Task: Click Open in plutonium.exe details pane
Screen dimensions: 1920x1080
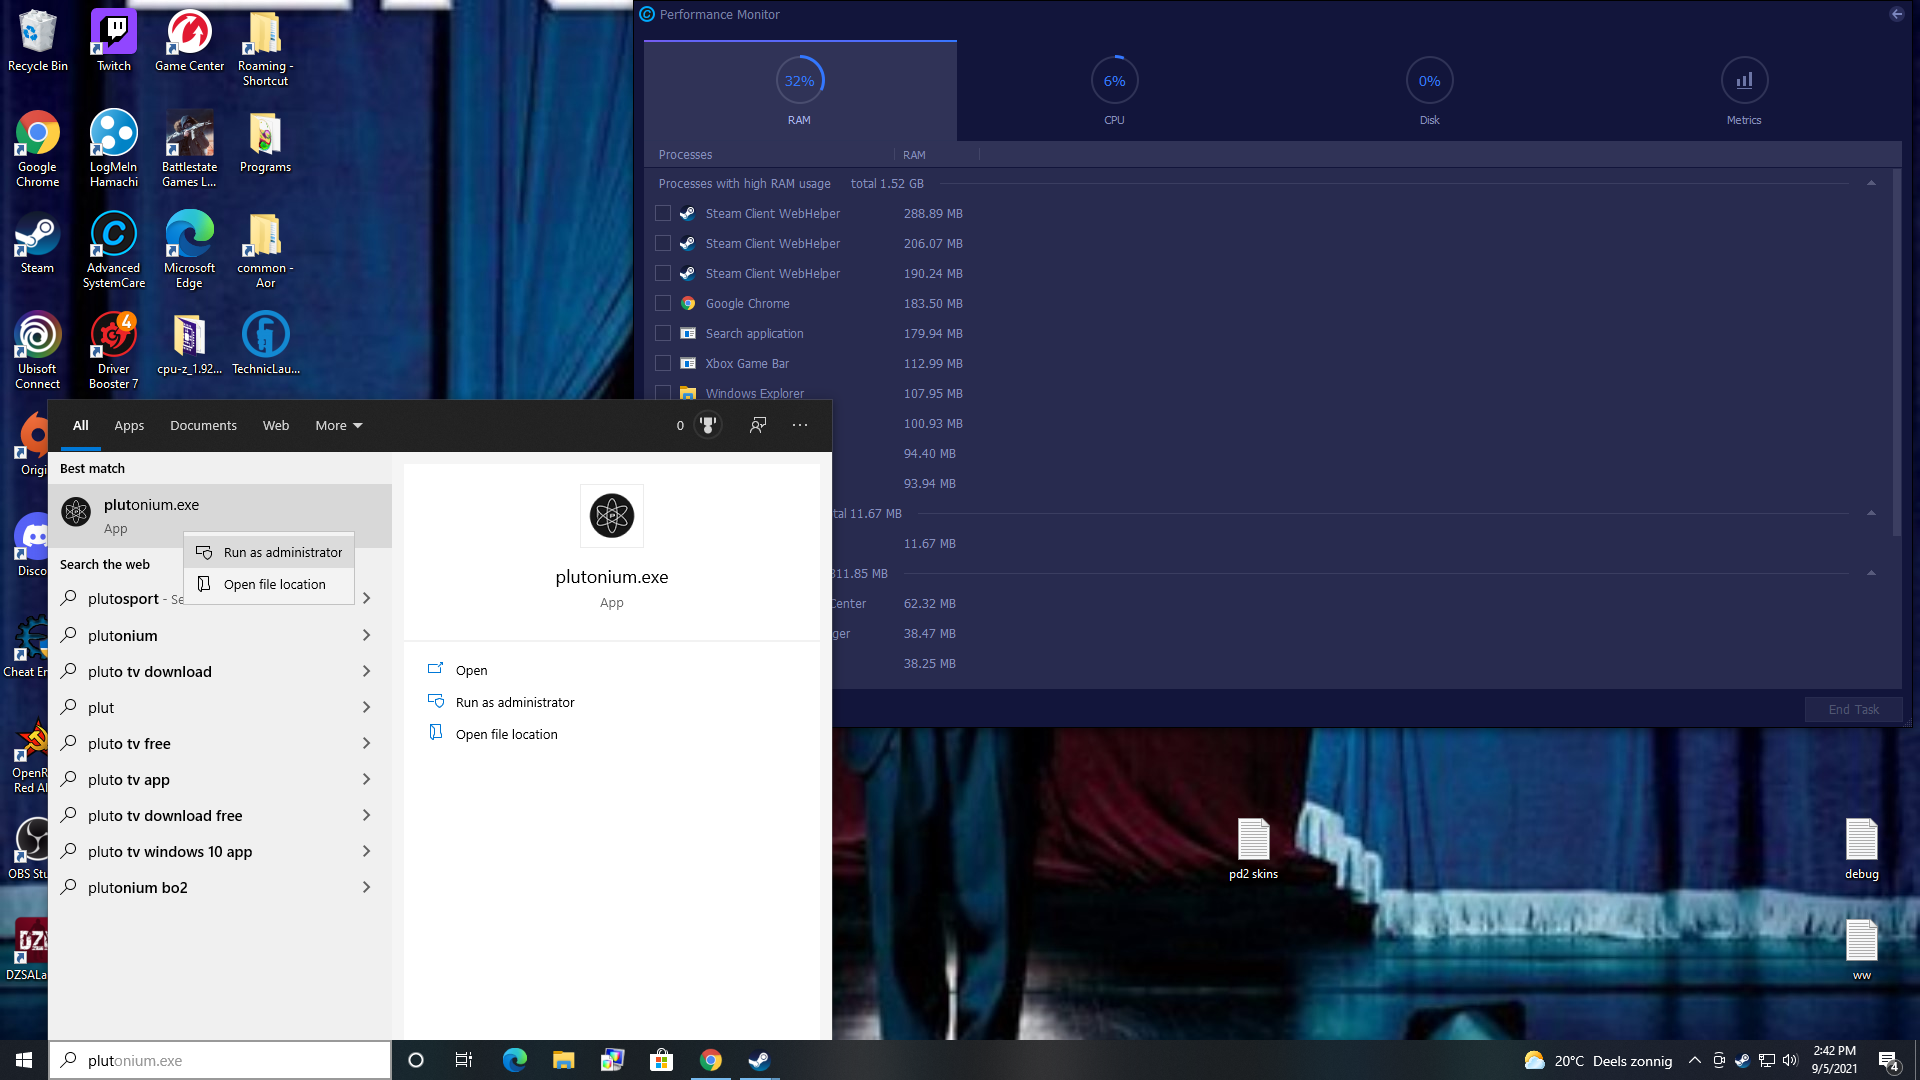Action: tap(471, 670)
